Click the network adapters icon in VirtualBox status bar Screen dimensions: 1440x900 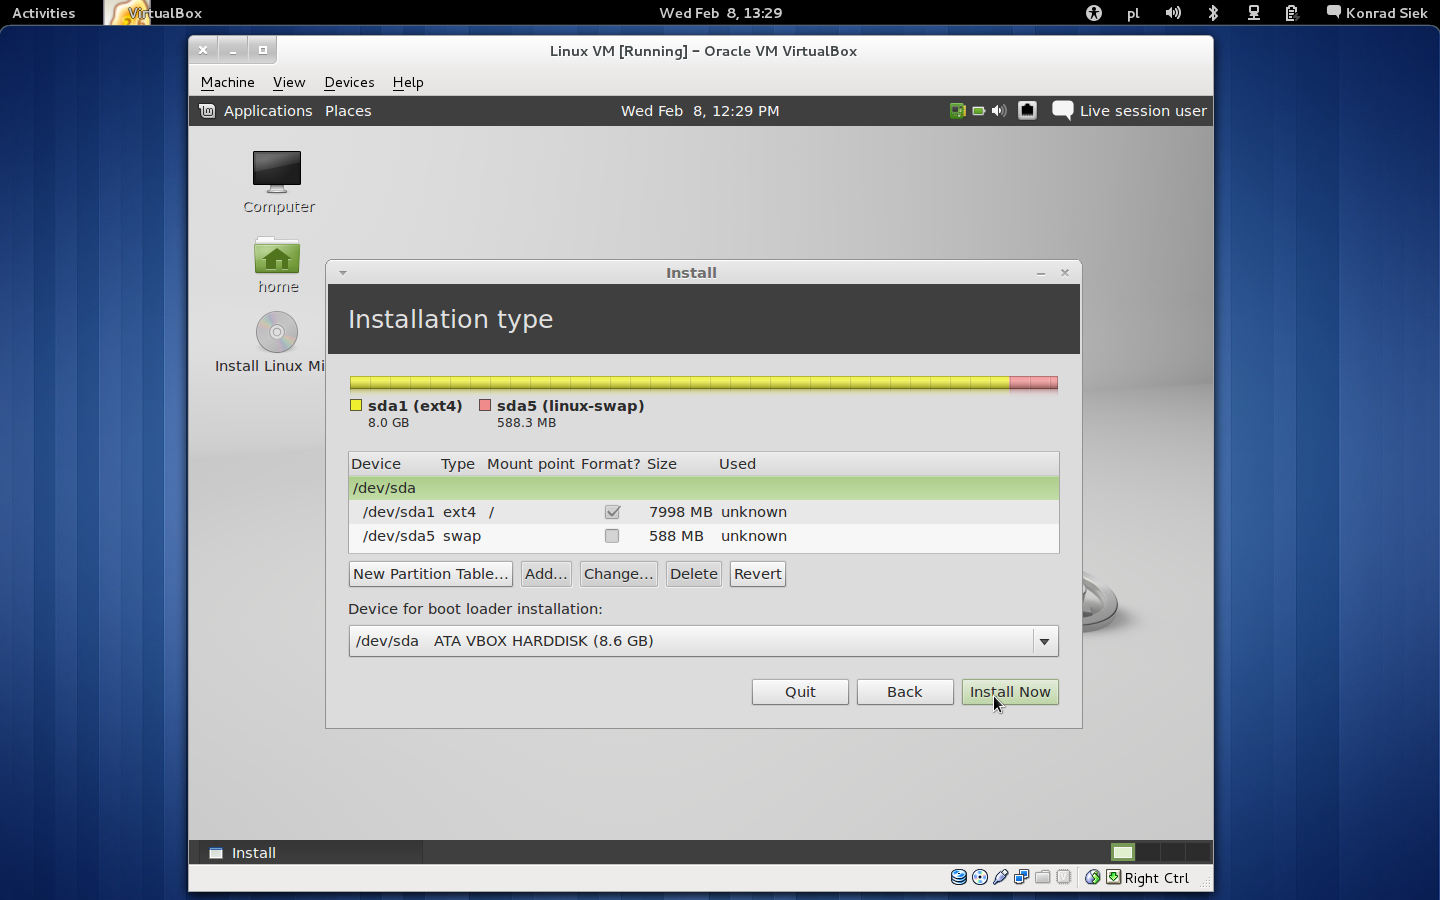(1022, 877)
